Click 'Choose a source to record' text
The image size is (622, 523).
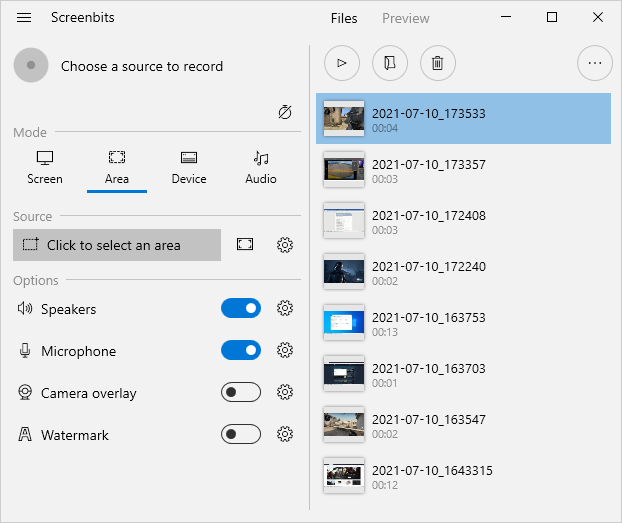[x=142, y=66]
